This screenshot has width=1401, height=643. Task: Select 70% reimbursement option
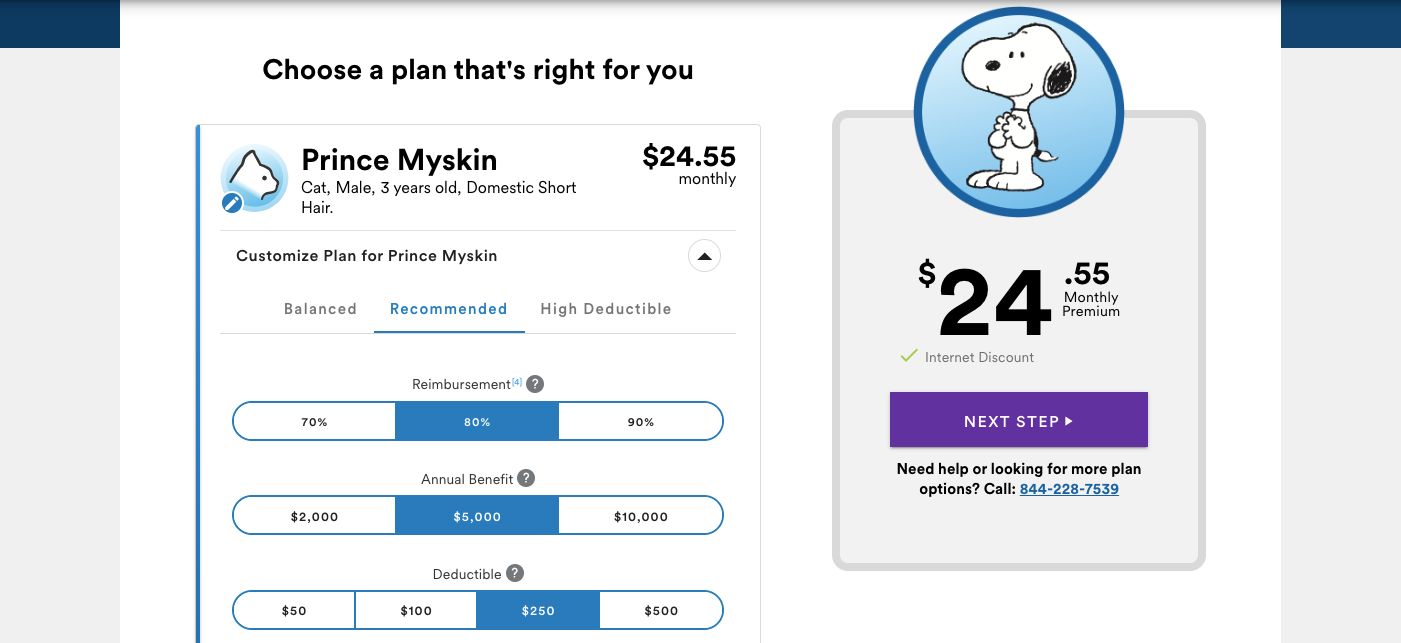tap(314, 422)
